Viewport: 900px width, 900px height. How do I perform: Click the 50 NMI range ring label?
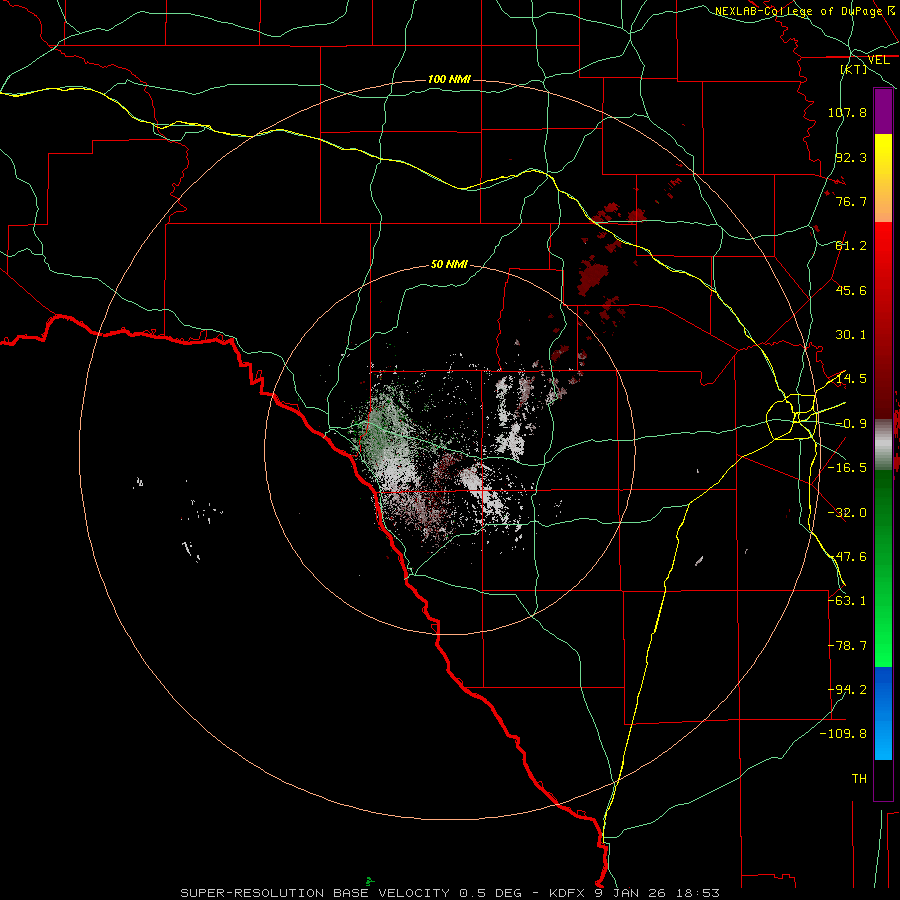[449, 265]
